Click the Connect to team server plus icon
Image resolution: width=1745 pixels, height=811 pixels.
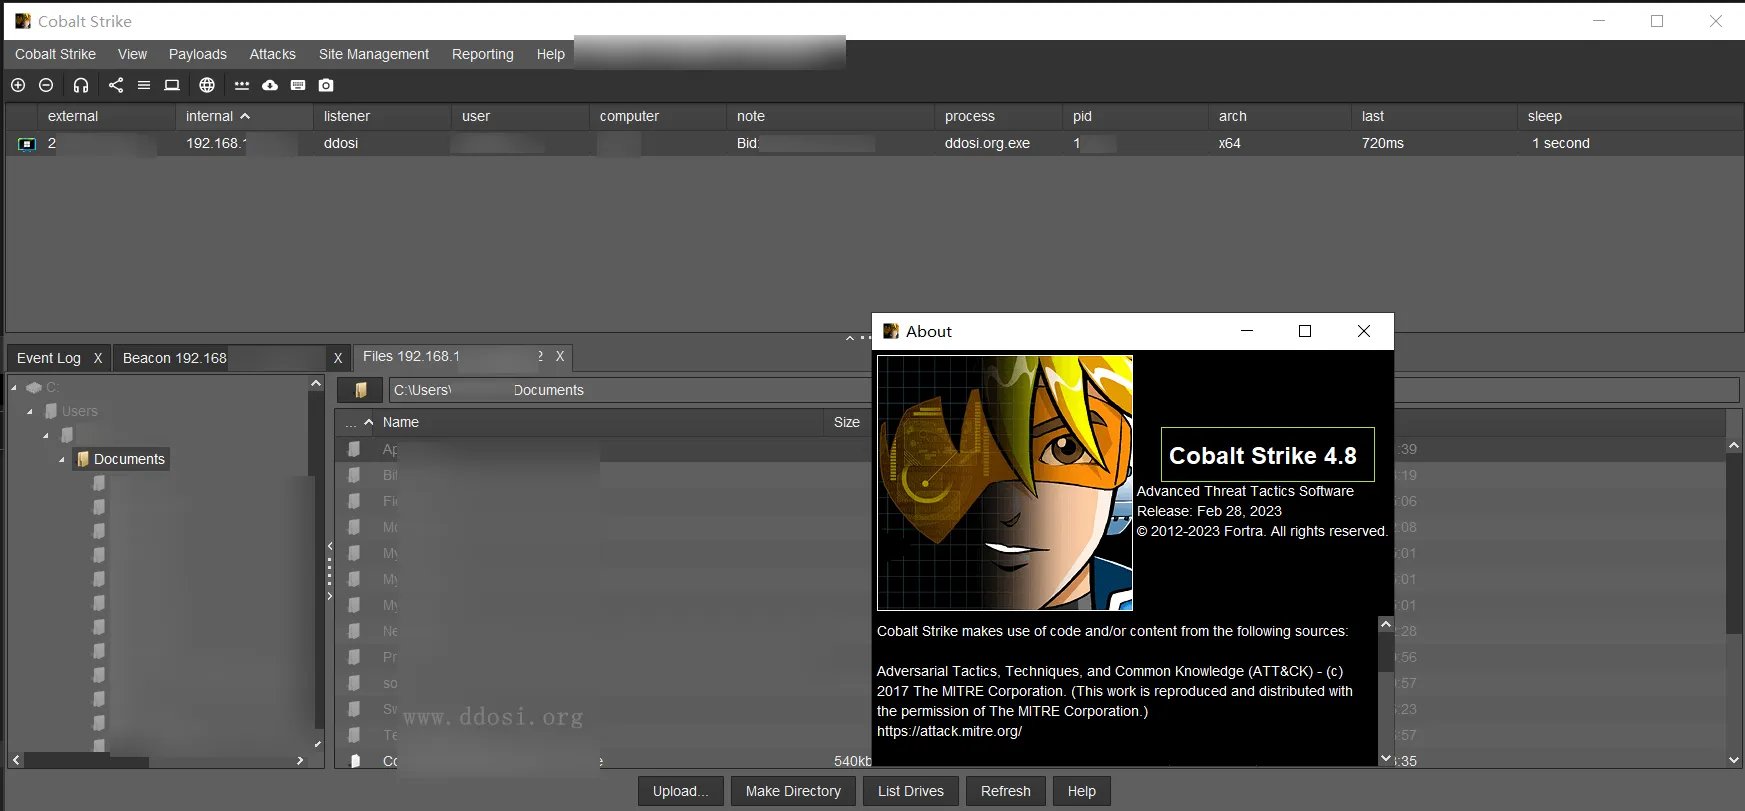click(x=18, y=85)
